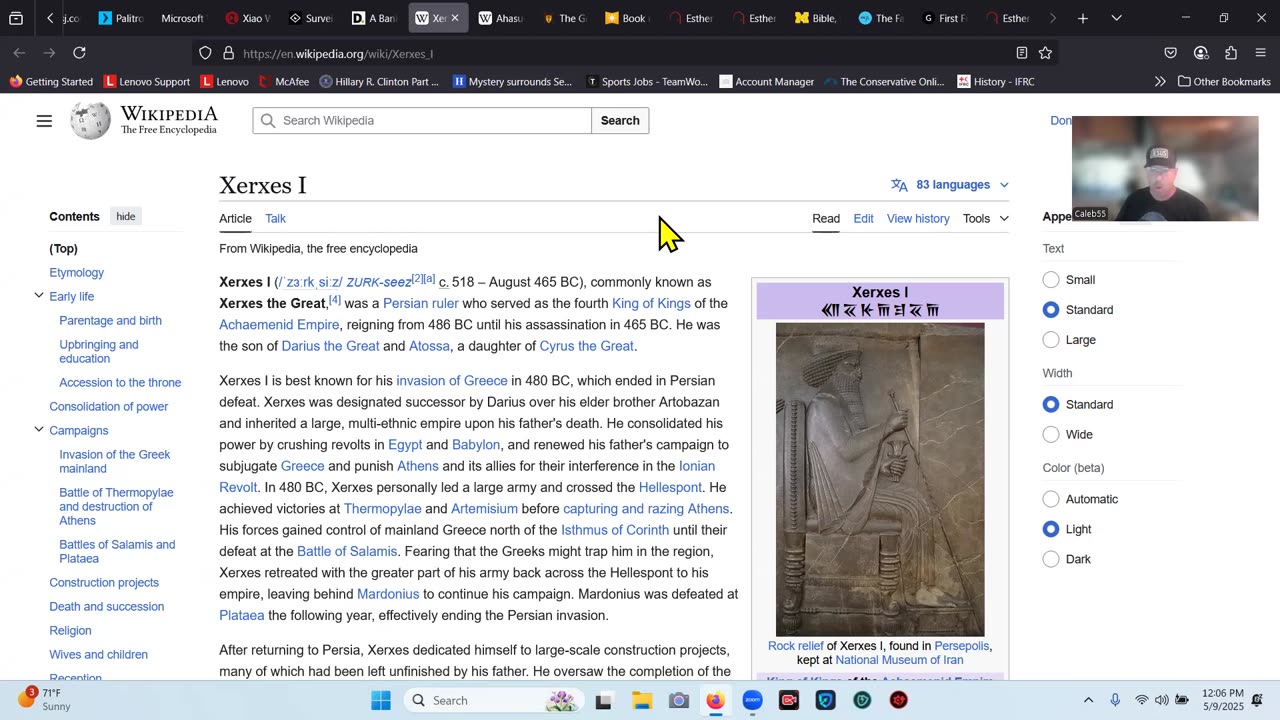Jump to Etymology in contents
This screenshot has width=1280, height=720.
(77, 272)
